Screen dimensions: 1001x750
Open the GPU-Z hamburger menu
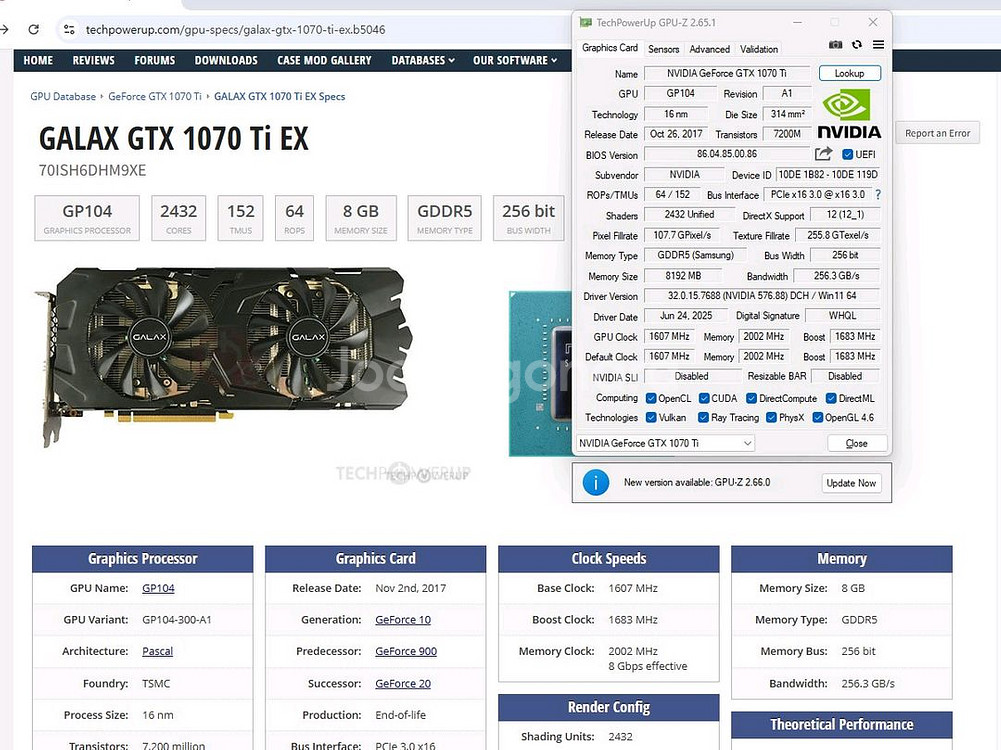click(x=878, y=45)
